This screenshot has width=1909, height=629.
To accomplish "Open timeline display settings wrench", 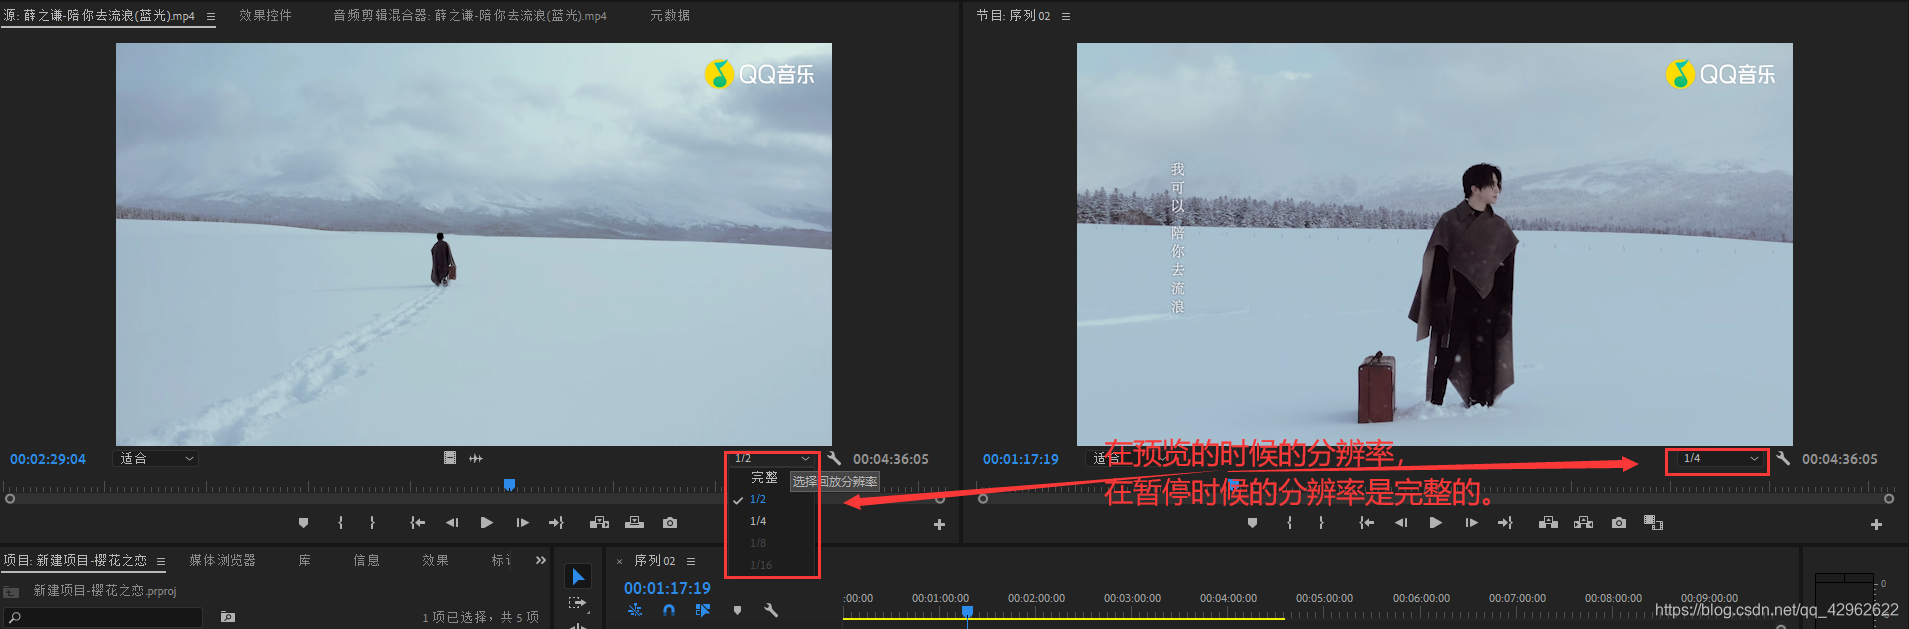I will pyautogui.click(x=771, y=609).
